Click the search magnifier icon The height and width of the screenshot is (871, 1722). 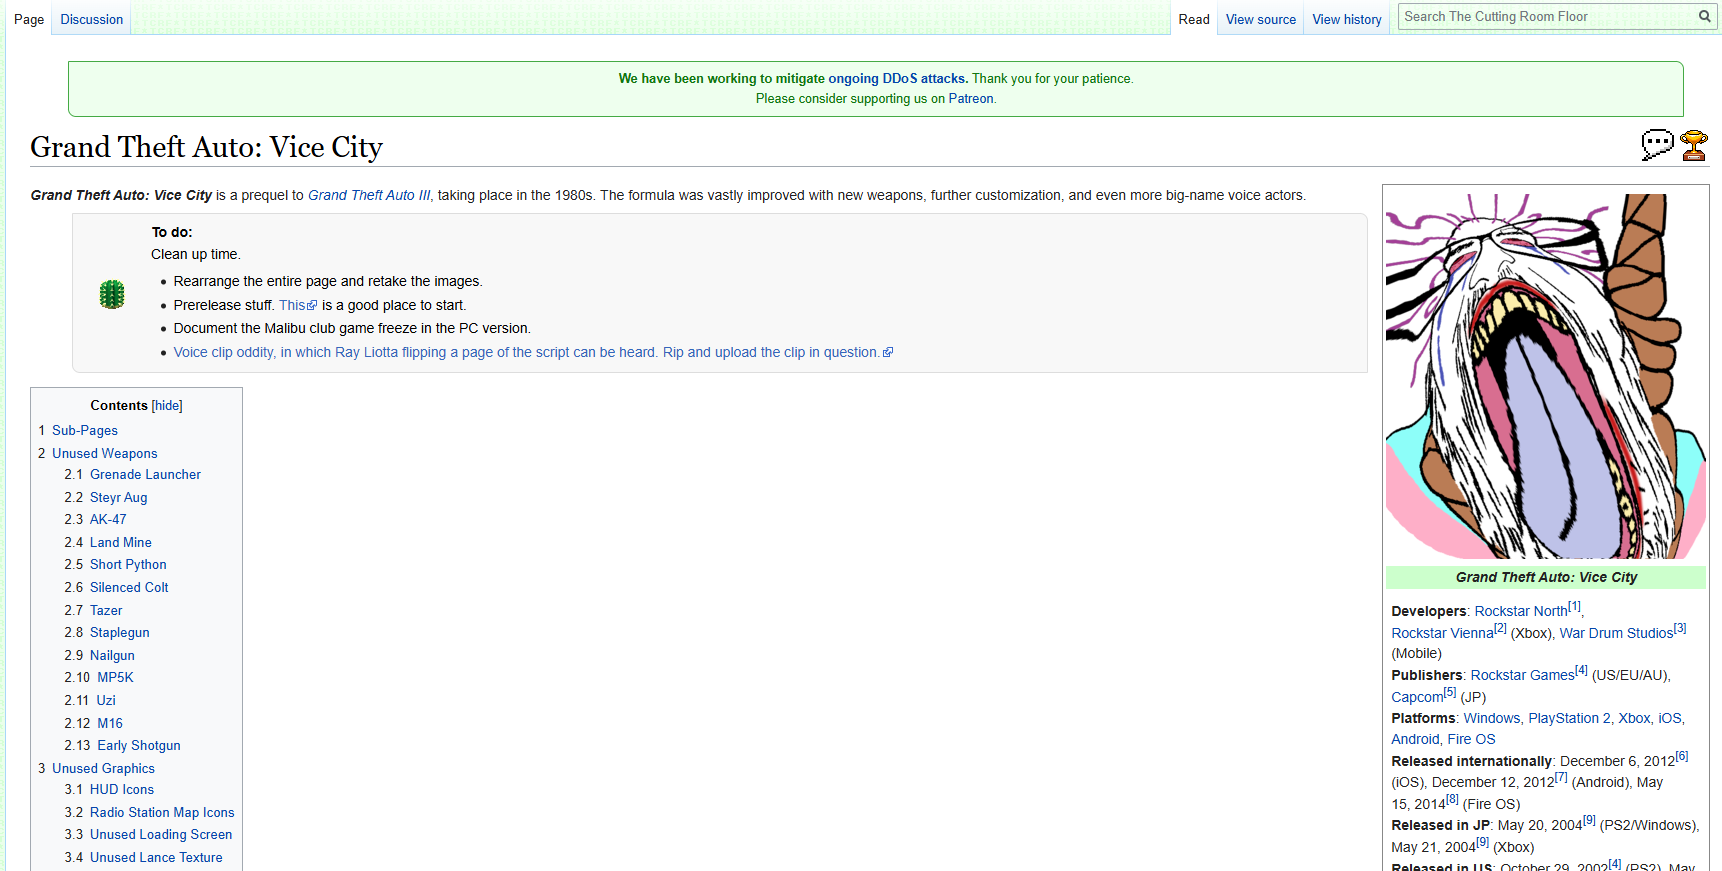(1704, 16)
